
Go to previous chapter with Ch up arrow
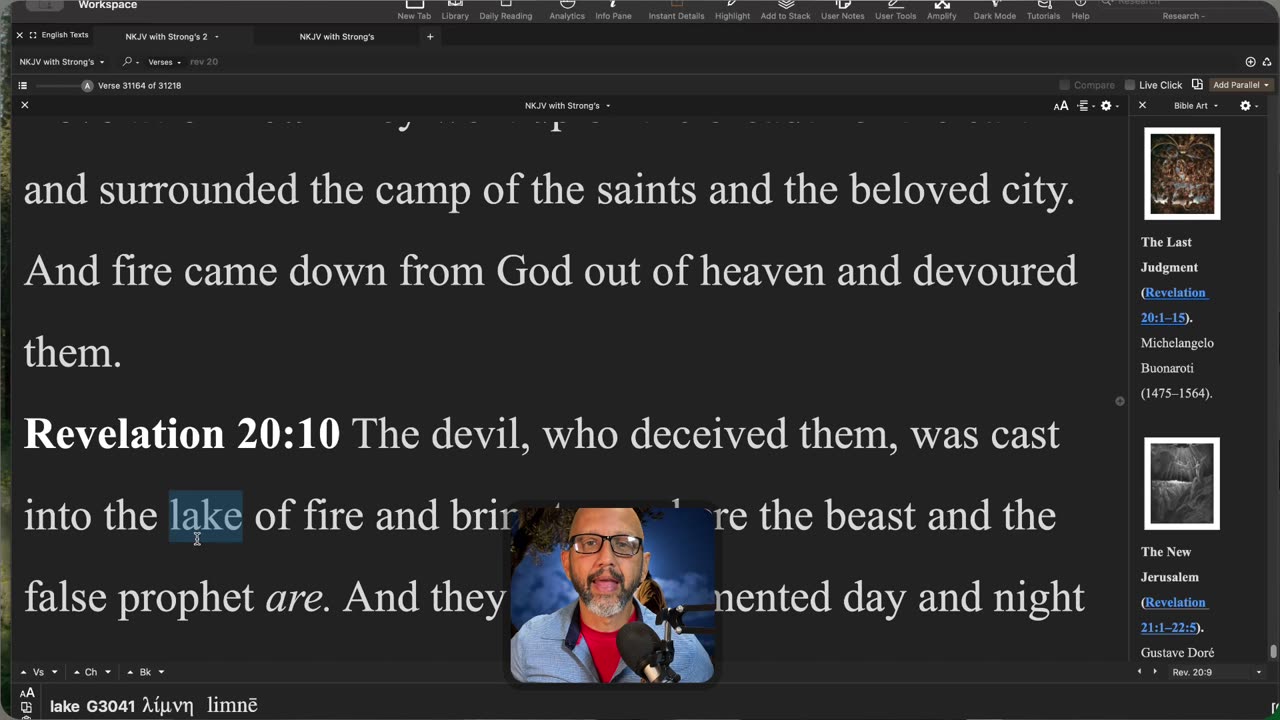click(x=77, y=672)
